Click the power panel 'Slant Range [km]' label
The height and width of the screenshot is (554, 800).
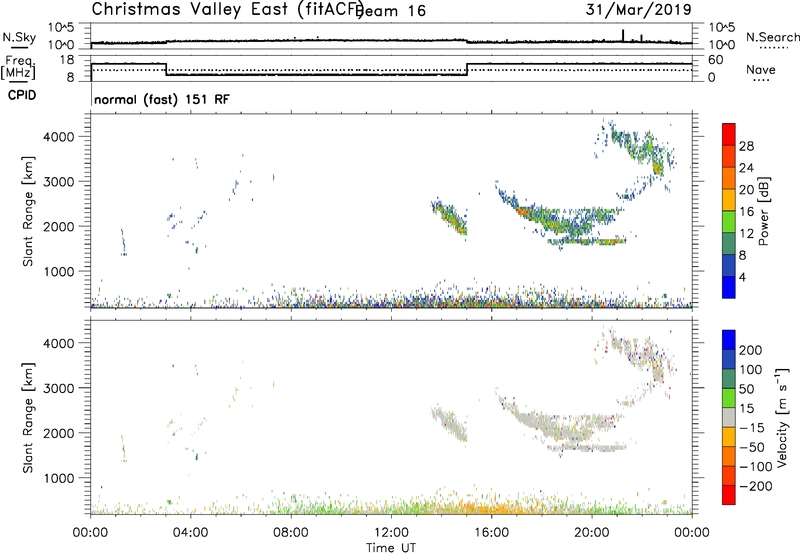click(27, 211)
